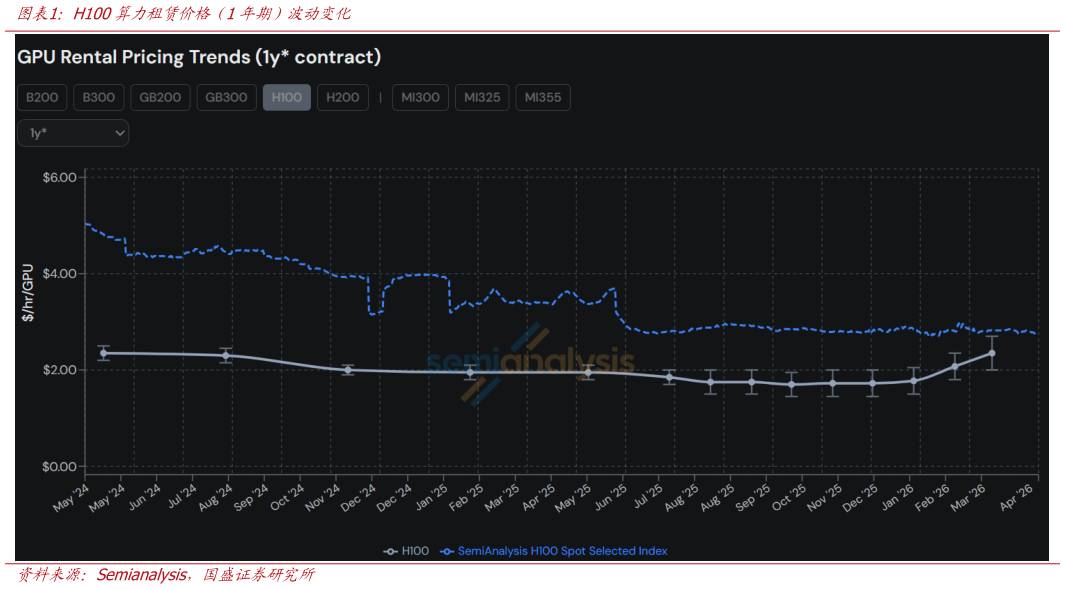Click the H100 data point near Aug '24
This screenshot has height=589, width=1065.
(226, 355)
